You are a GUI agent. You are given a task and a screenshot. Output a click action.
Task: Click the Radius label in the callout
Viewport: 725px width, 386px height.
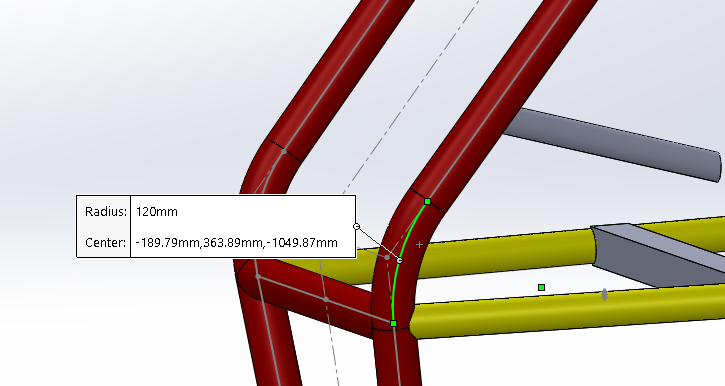106,212
